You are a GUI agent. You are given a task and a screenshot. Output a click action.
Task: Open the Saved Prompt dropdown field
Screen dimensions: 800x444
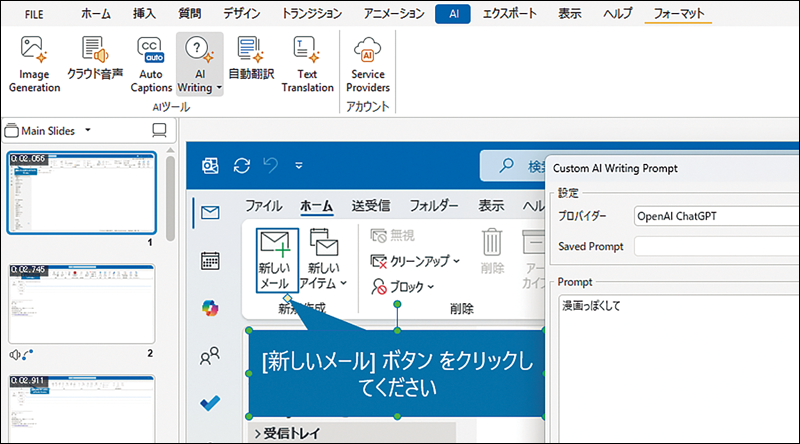click(x=716, y=246)
